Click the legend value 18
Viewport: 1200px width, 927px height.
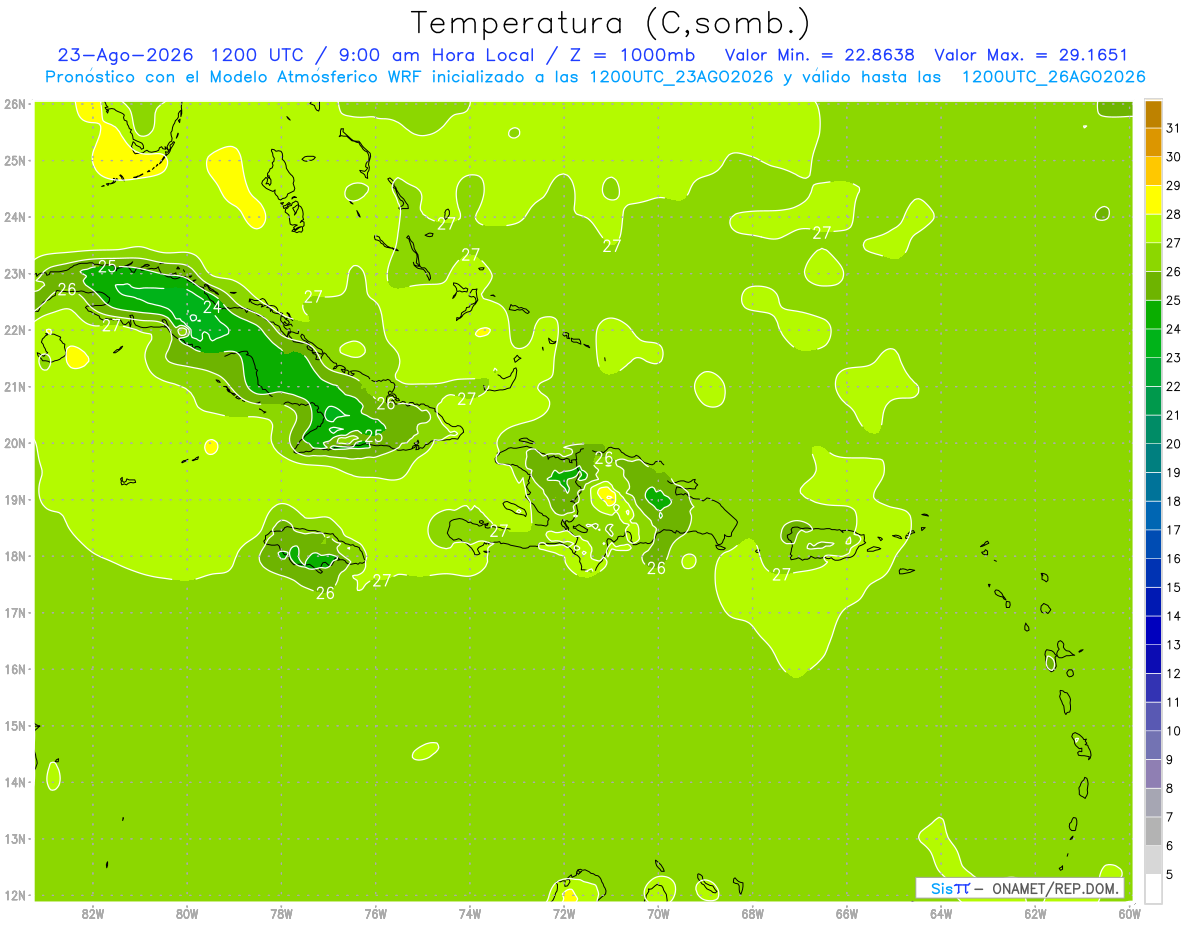tap(1173, 501)
